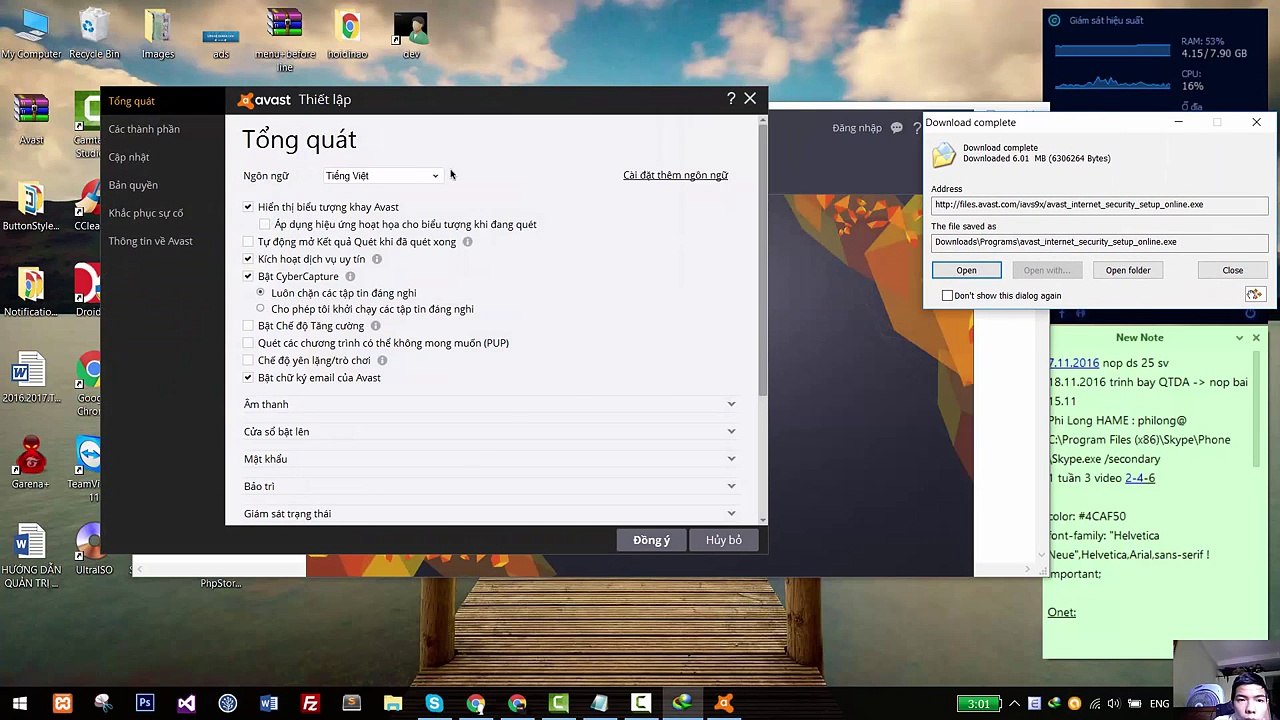Viewport: 1280px width, 720px height.
Task: Select 'dev' shortcut on desktop
Action: tap(411, 35)
